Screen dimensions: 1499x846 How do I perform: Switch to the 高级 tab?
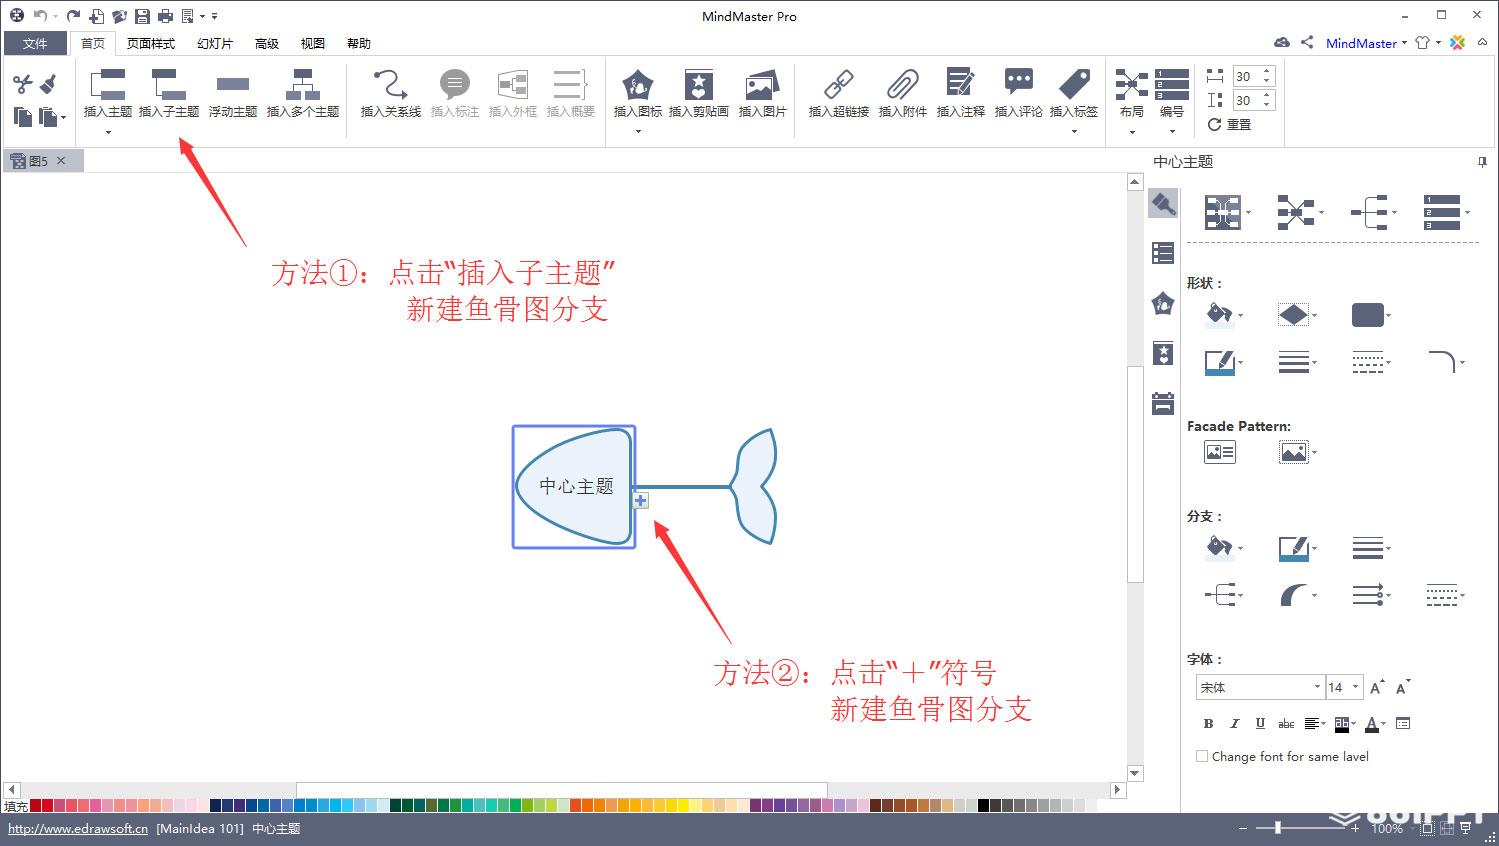point(267,43)
